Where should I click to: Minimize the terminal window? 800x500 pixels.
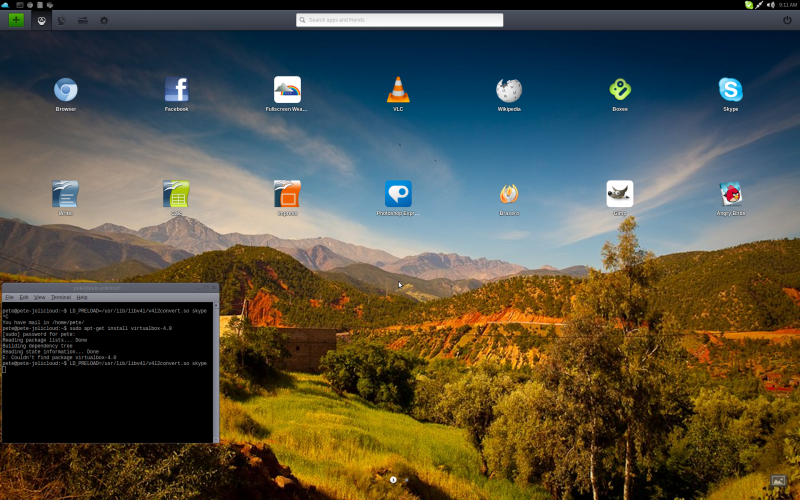coord(198,288)
